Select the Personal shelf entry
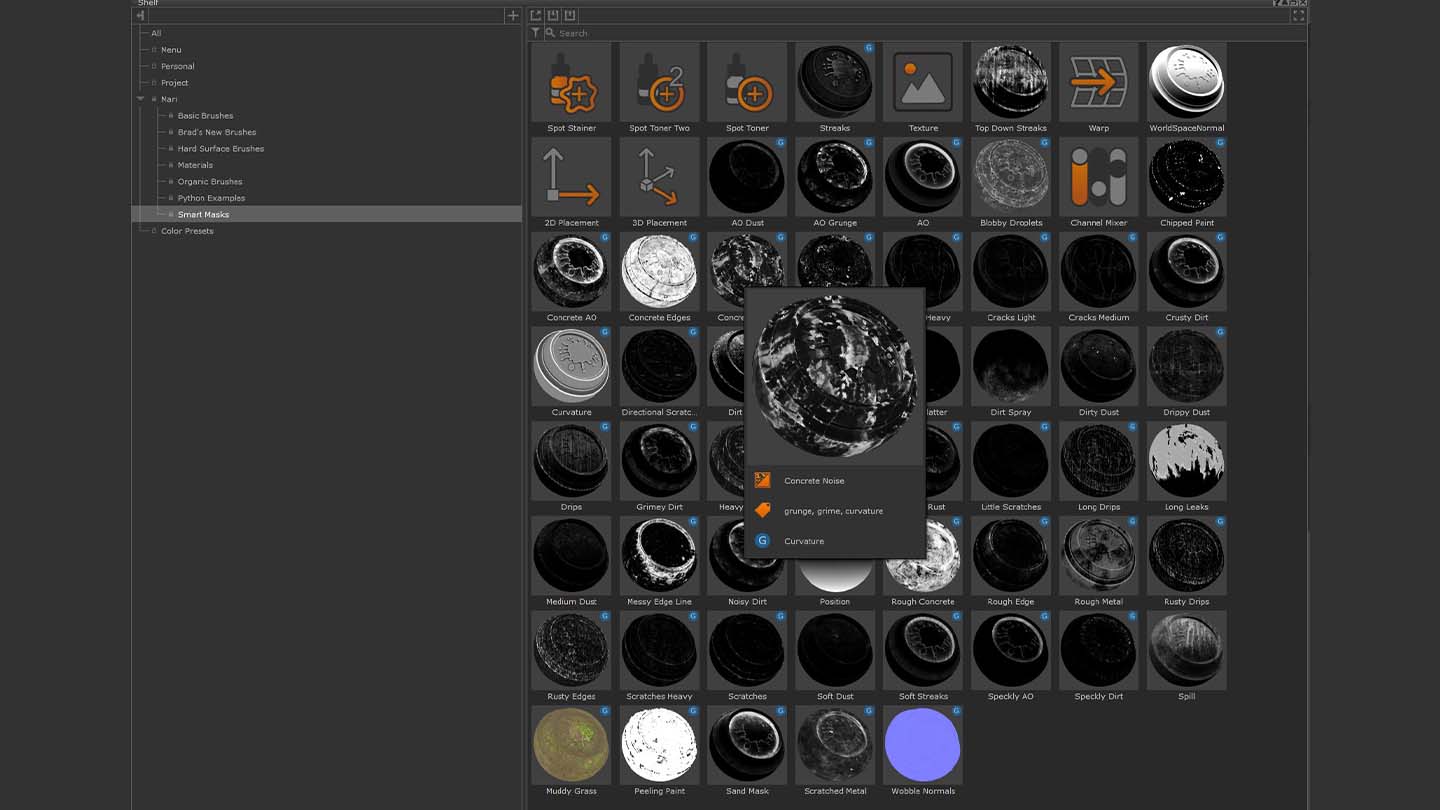This screenshot has width=1440, height=810. [177, 66]
